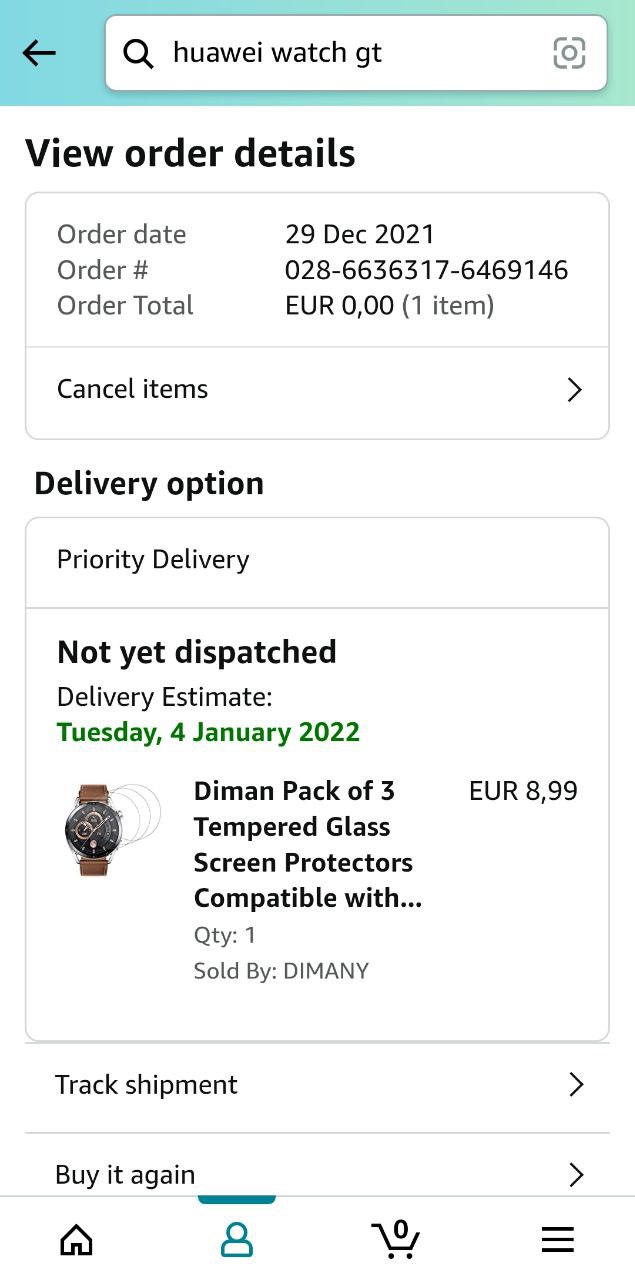
Task: Go to Home via bottom bar
Action: coord(76,1240)
